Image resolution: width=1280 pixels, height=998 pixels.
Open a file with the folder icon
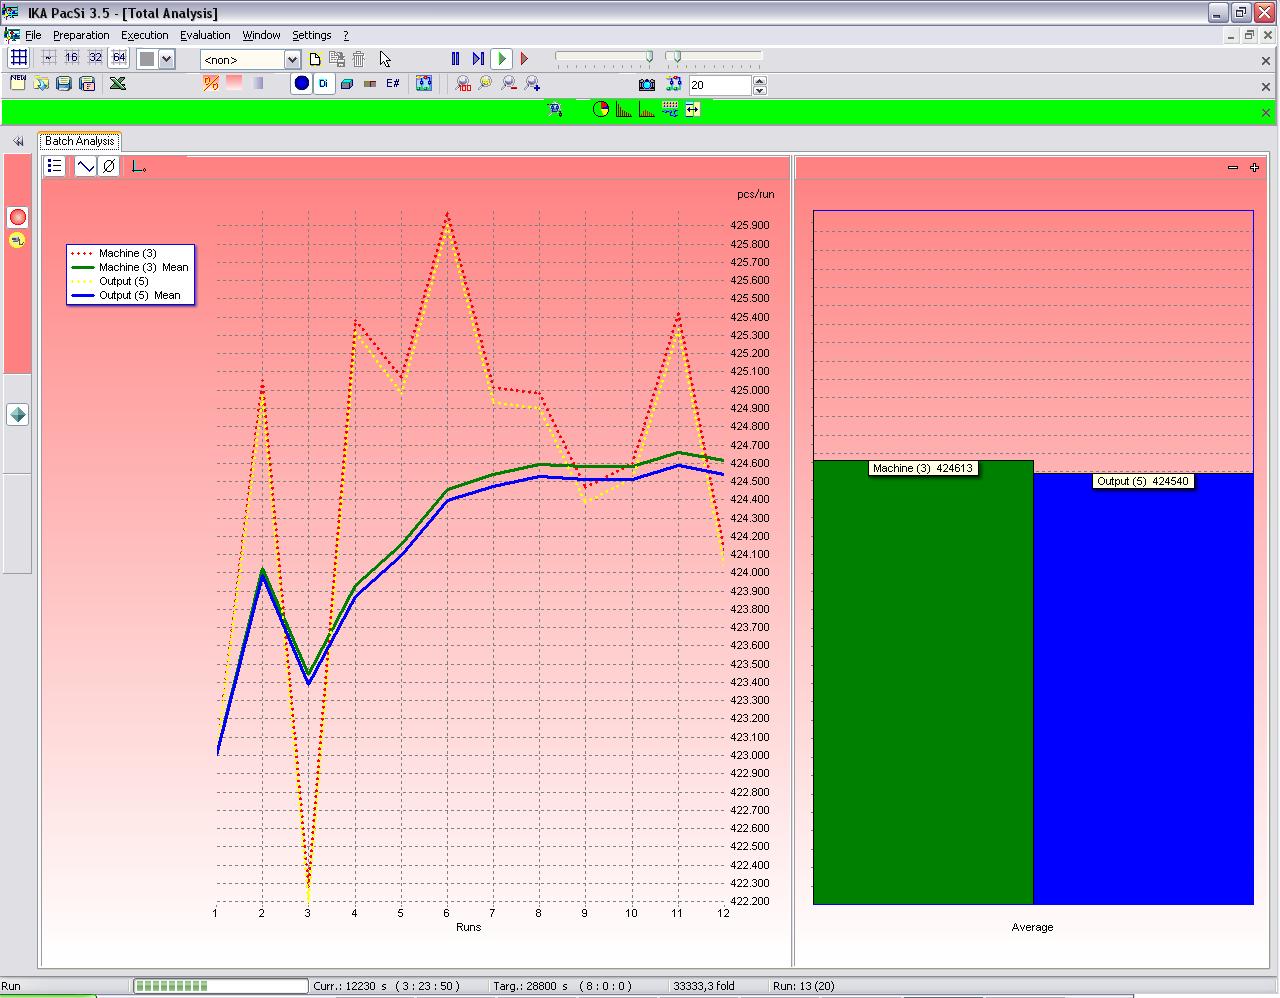(x=41, y=84)
